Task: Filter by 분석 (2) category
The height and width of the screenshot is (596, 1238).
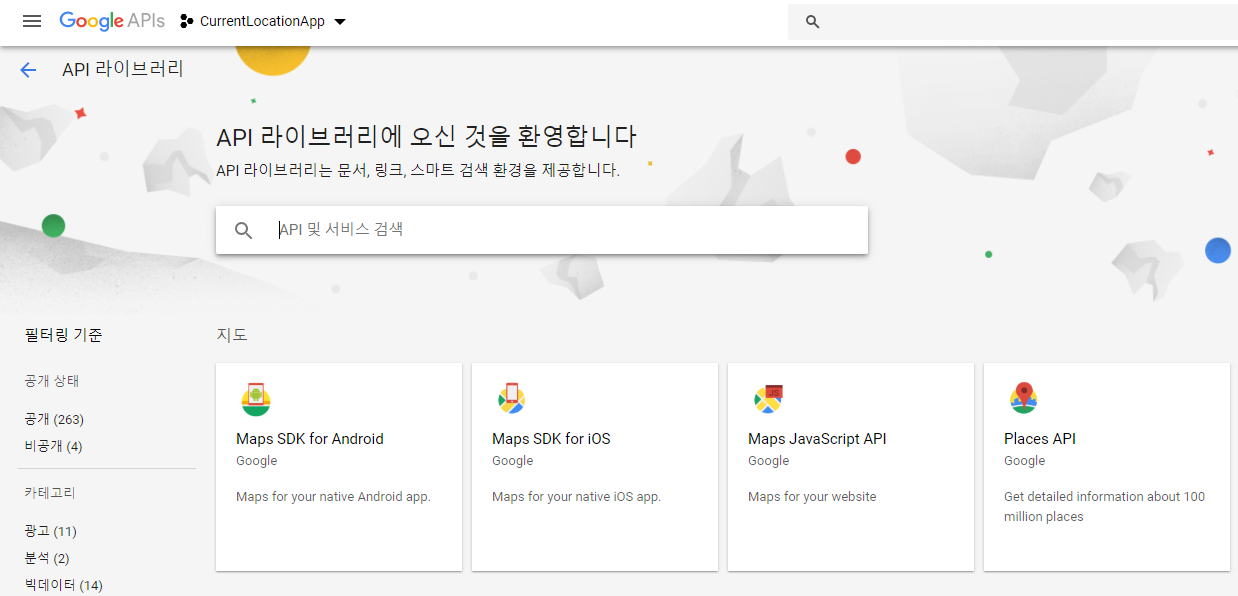Action: pos(47,558)
